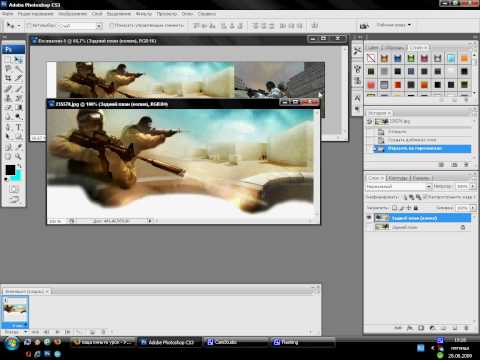Select the Hand tool
The image size is (480, 360).
click(8, 156)
